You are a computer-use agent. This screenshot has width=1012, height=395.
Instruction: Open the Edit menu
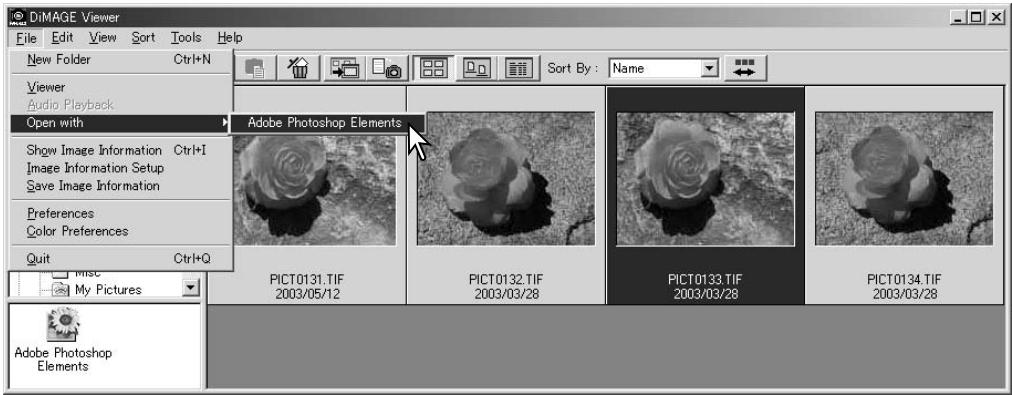coord(63,38)
